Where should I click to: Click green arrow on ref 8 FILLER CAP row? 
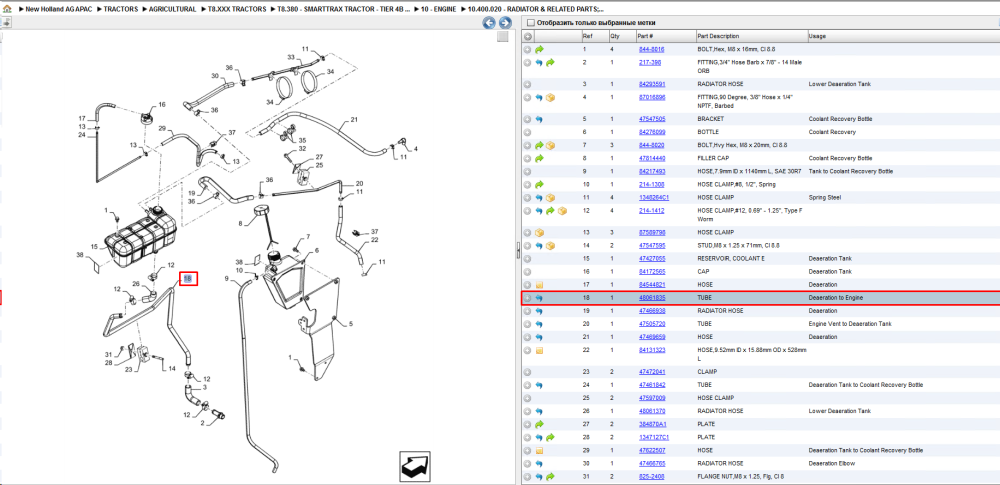pos(540,158)
